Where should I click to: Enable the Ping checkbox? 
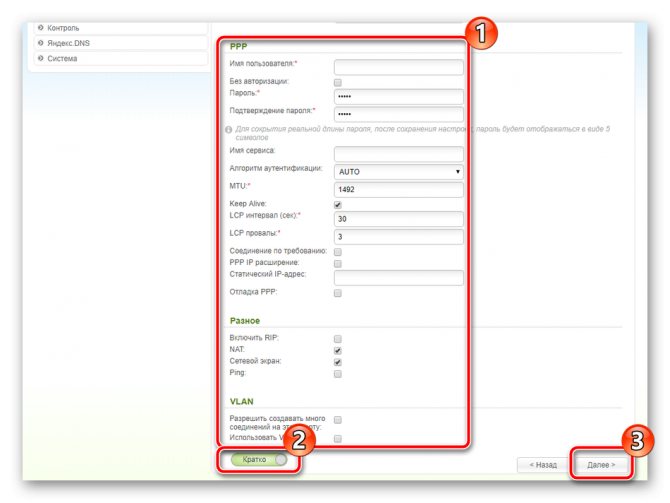(x=338, y=374)
